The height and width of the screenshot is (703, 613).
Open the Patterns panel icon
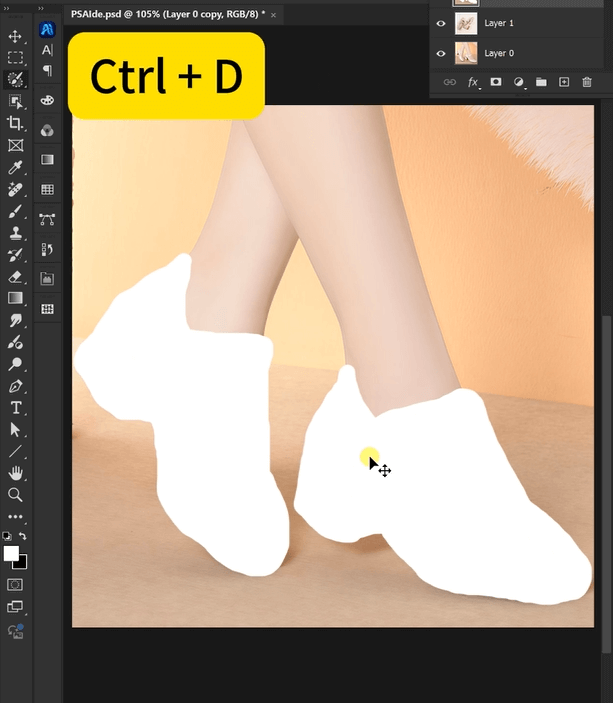coord(47,309)
